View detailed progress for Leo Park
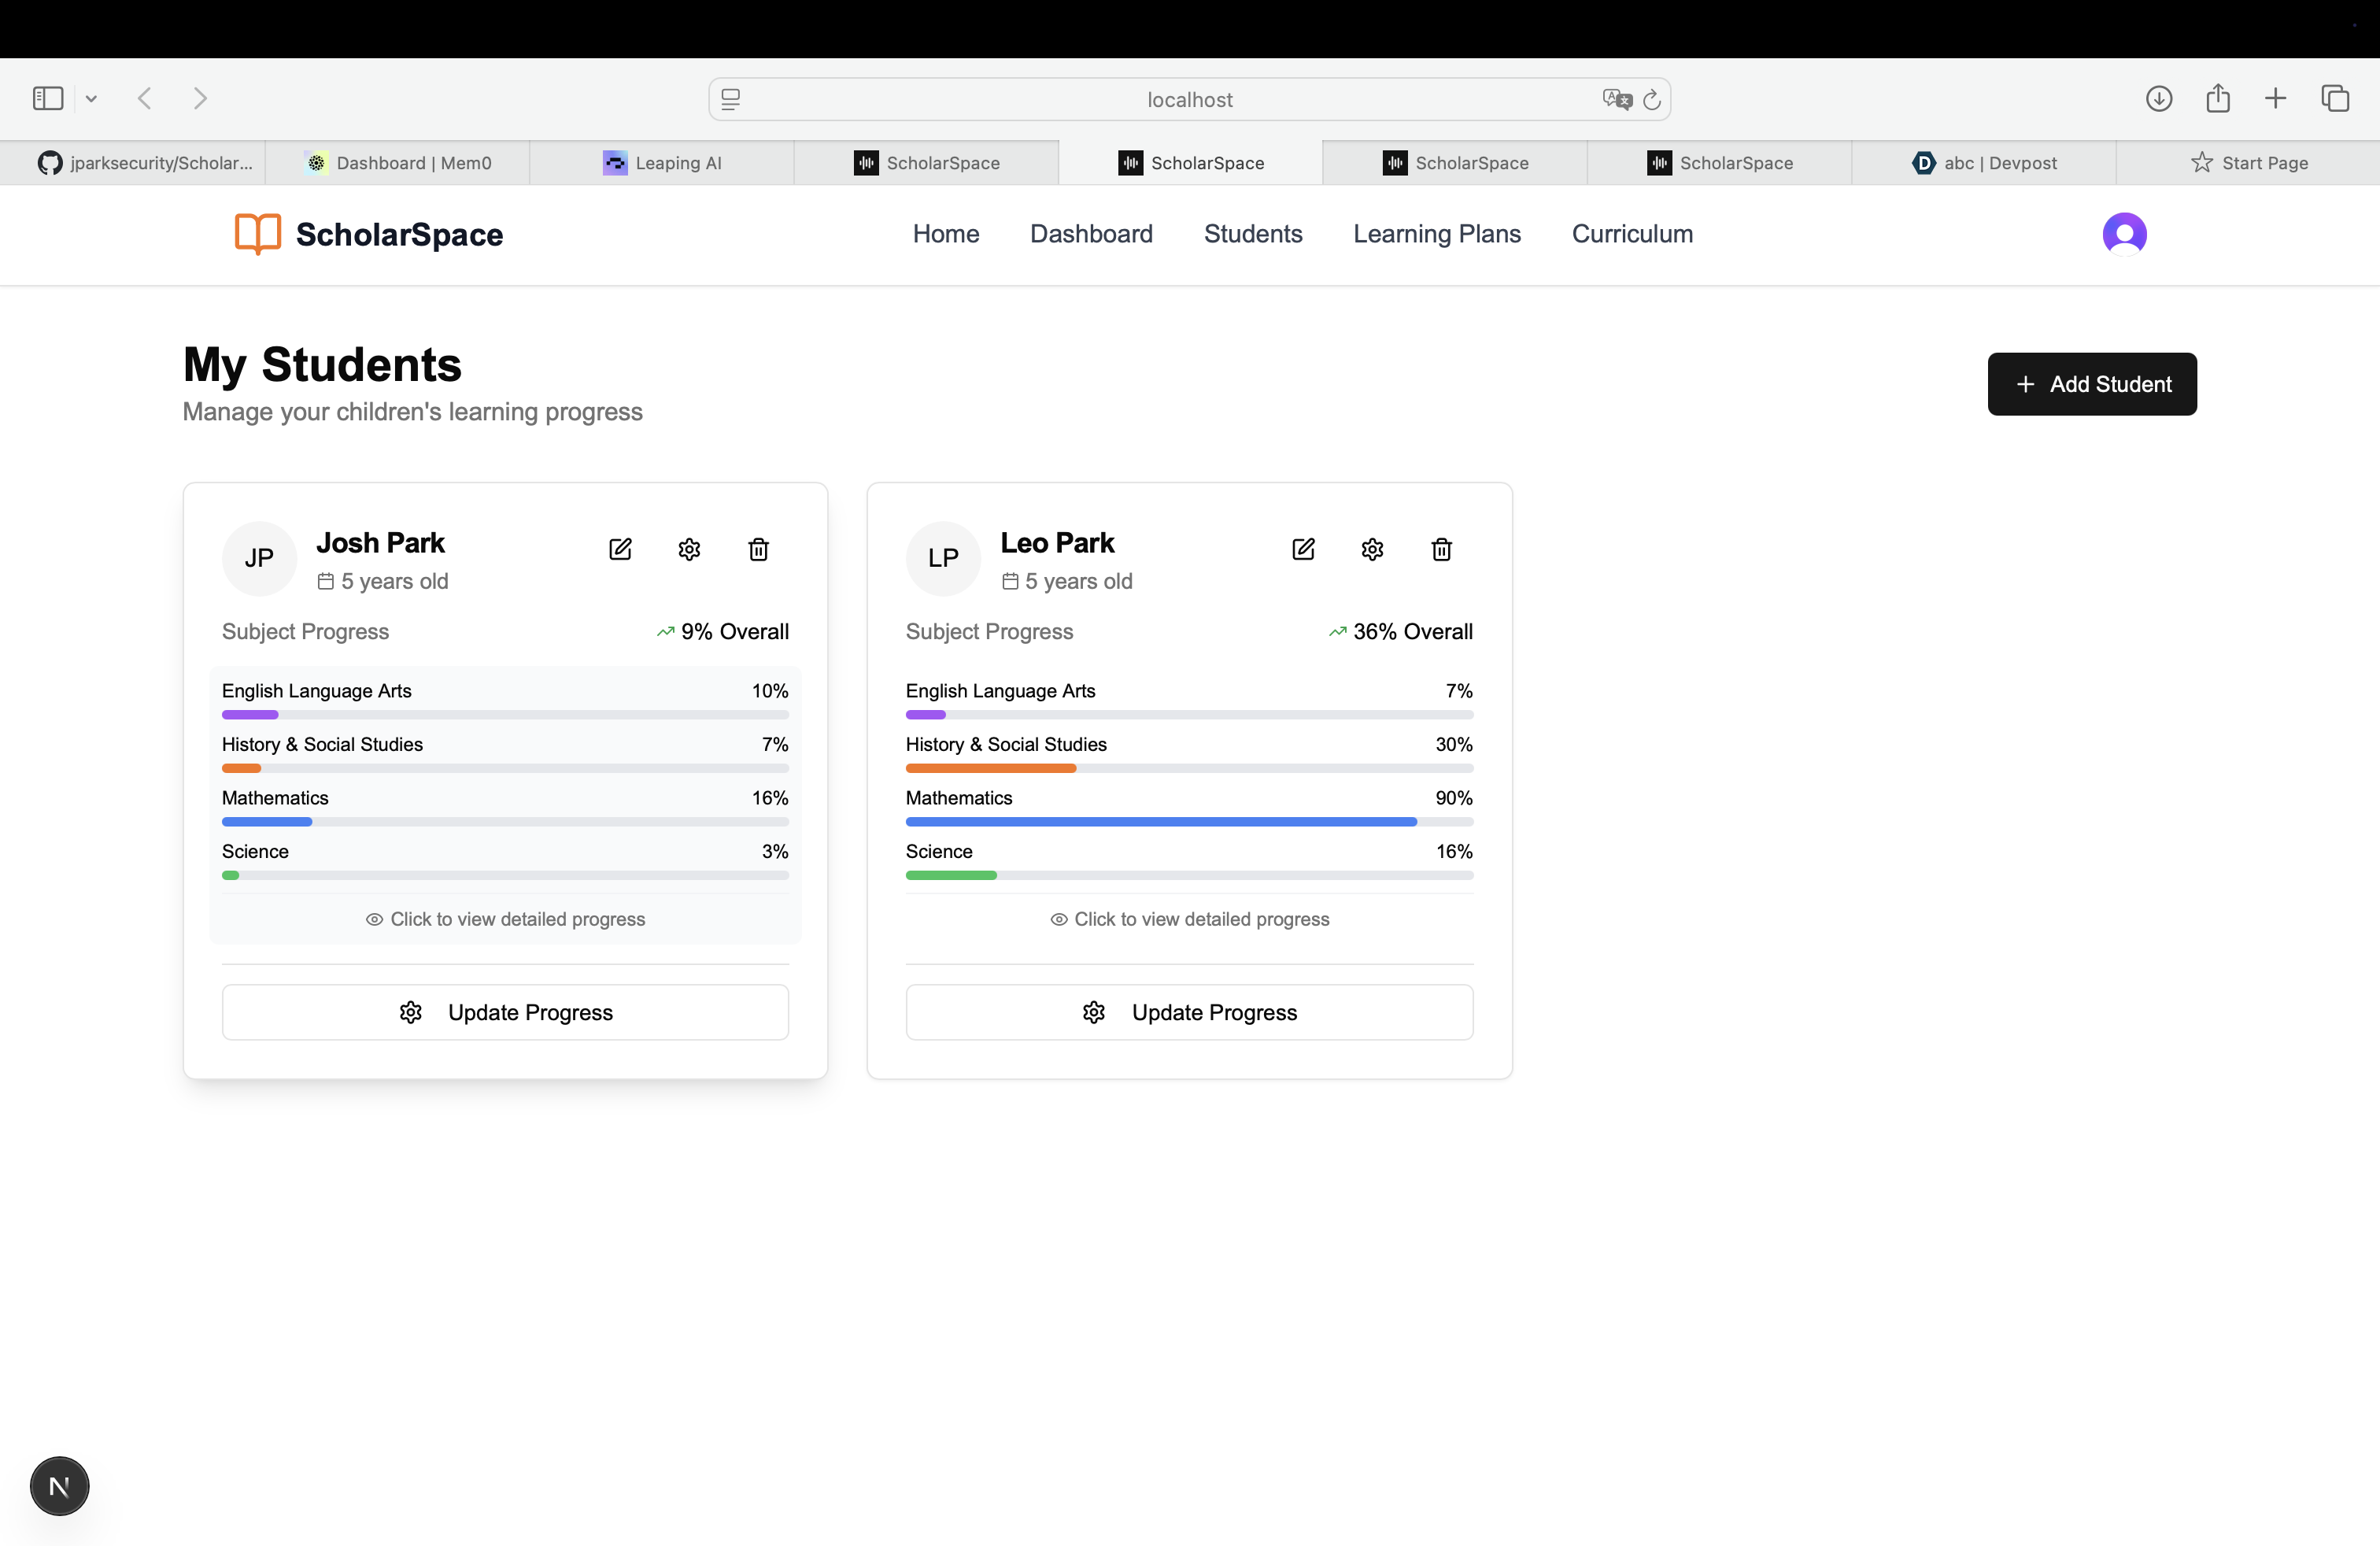 coord(1189,919)
